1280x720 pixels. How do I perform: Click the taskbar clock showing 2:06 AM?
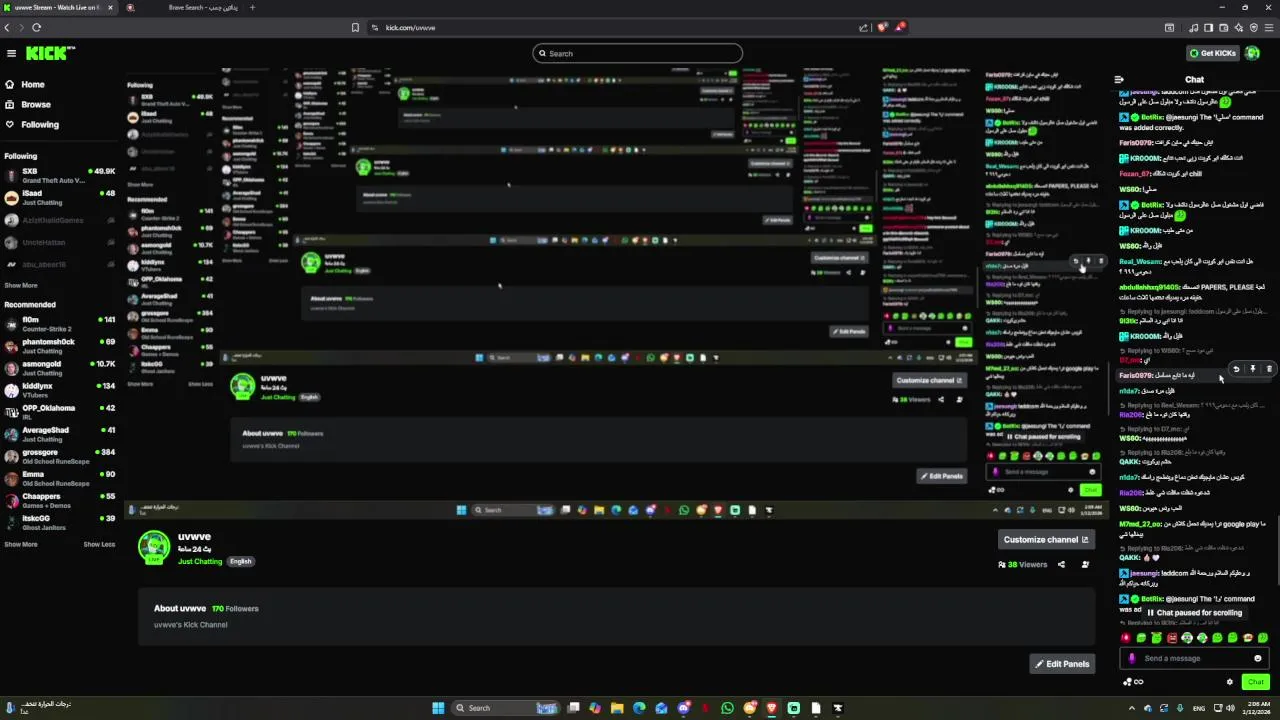click(1255, 708)
